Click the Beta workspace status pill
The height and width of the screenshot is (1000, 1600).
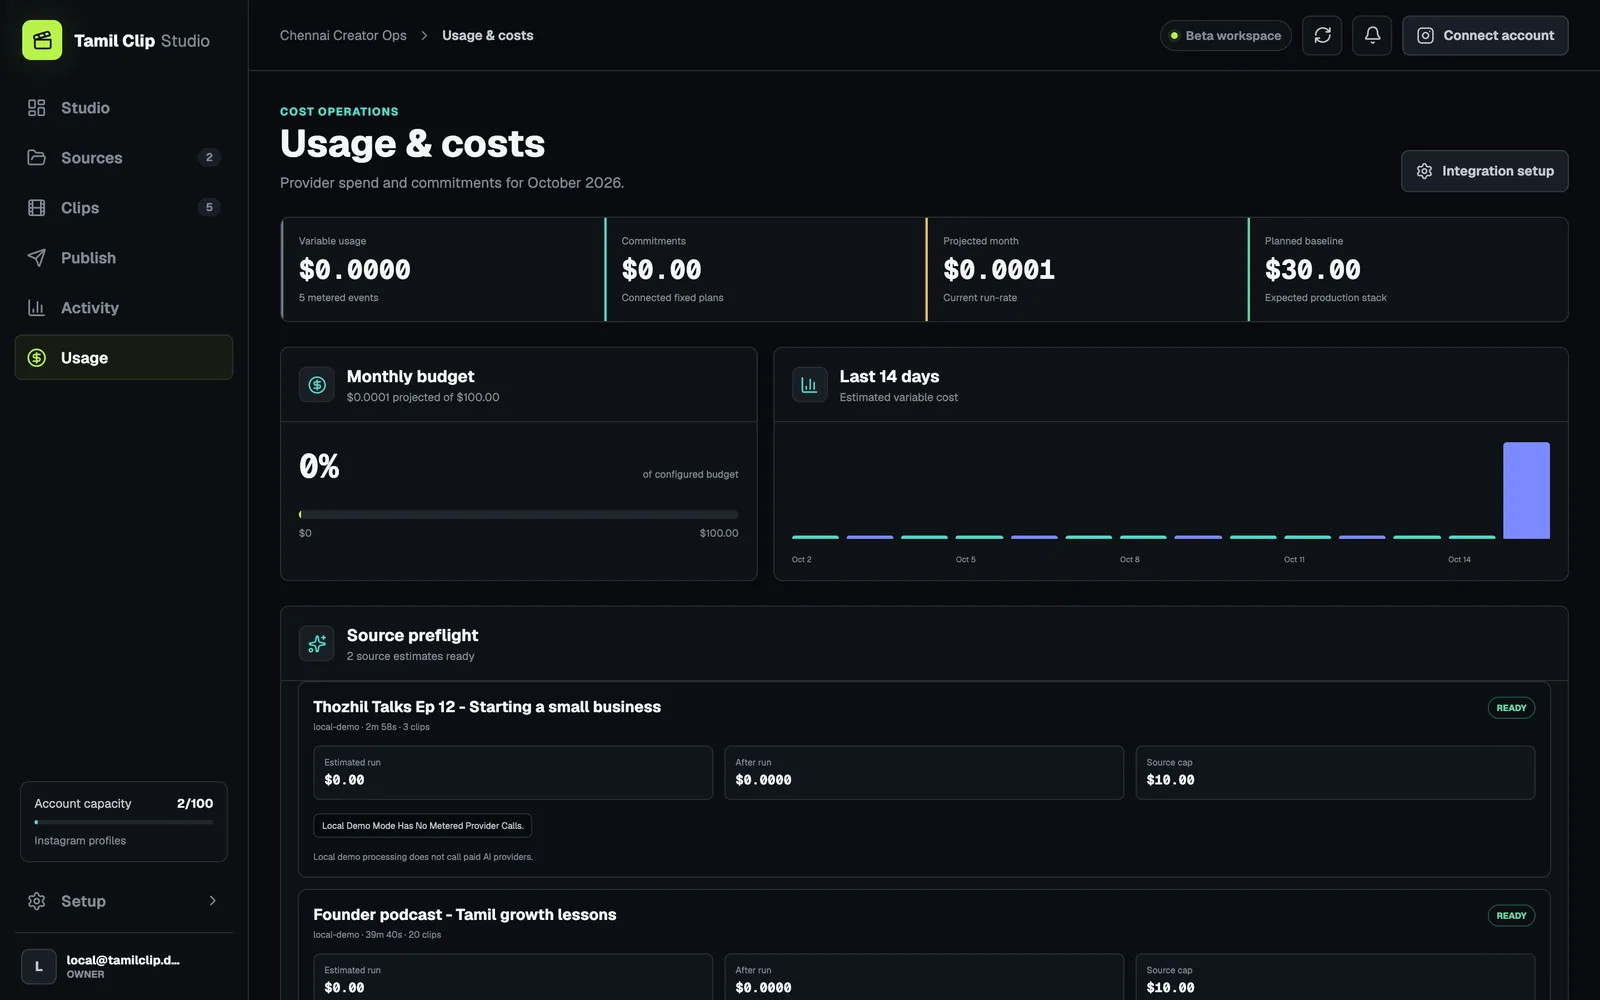point(1226,36)
